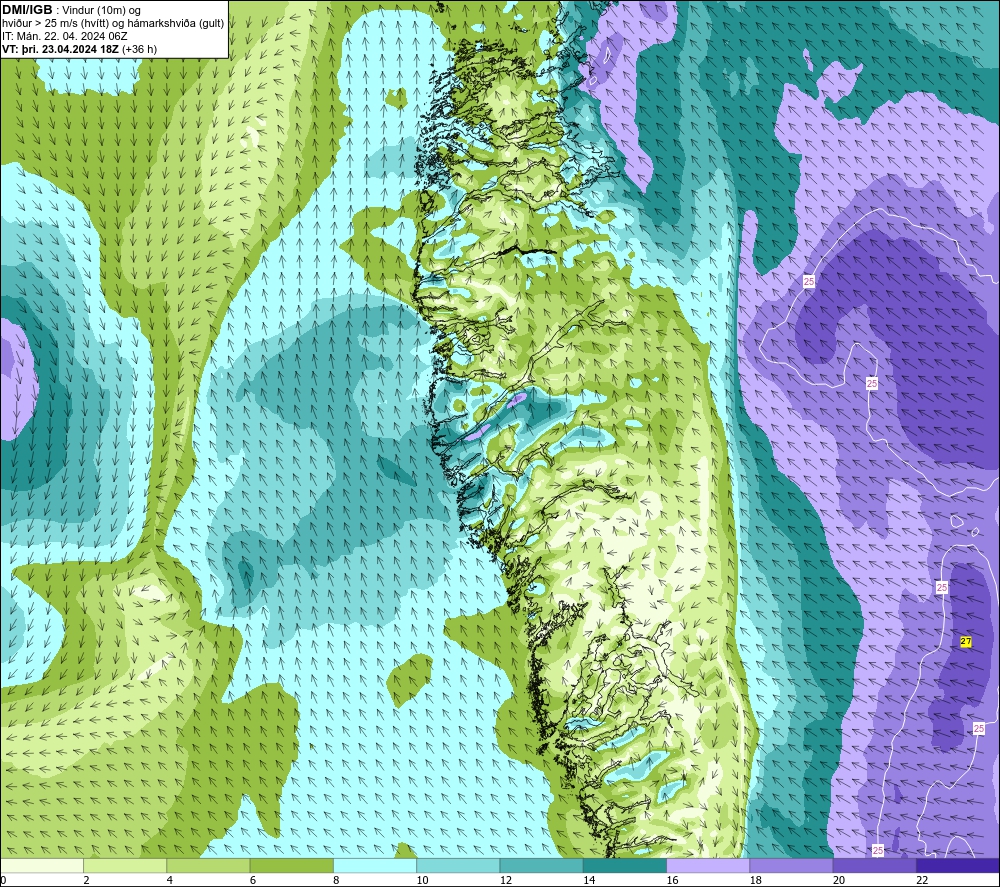Screen dimensions: 1000x887
Task: Click the 10–12 m/s light teal legend swatch
Action: click(x=458, y=866)
